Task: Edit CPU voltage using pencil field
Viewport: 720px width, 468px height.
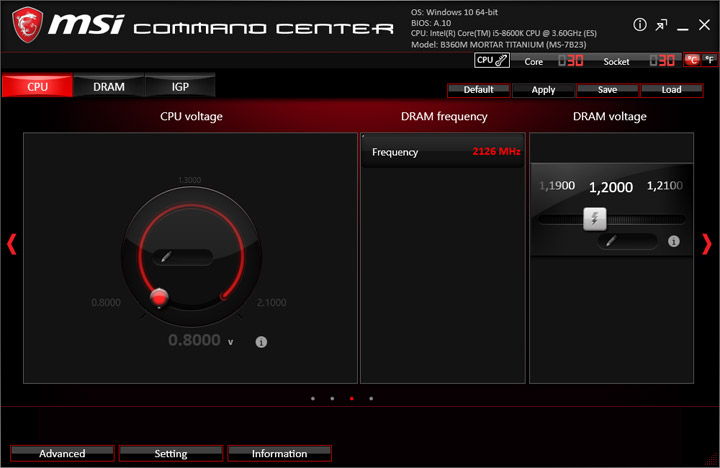Action: point(183,257)
